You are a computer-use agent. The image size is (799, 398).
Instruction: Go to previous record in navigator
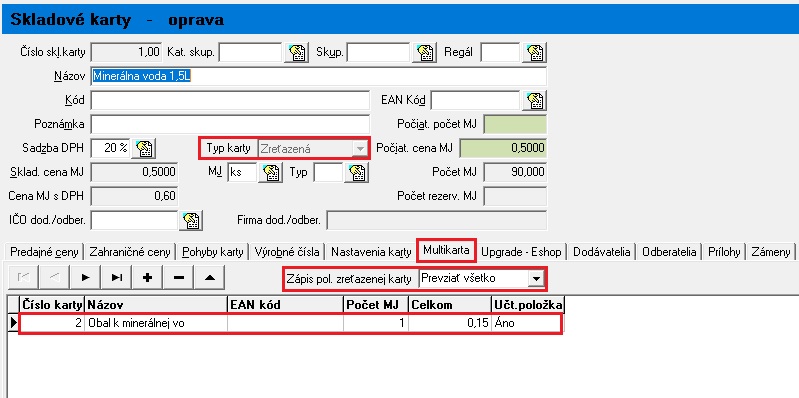(x=55, y=277)
